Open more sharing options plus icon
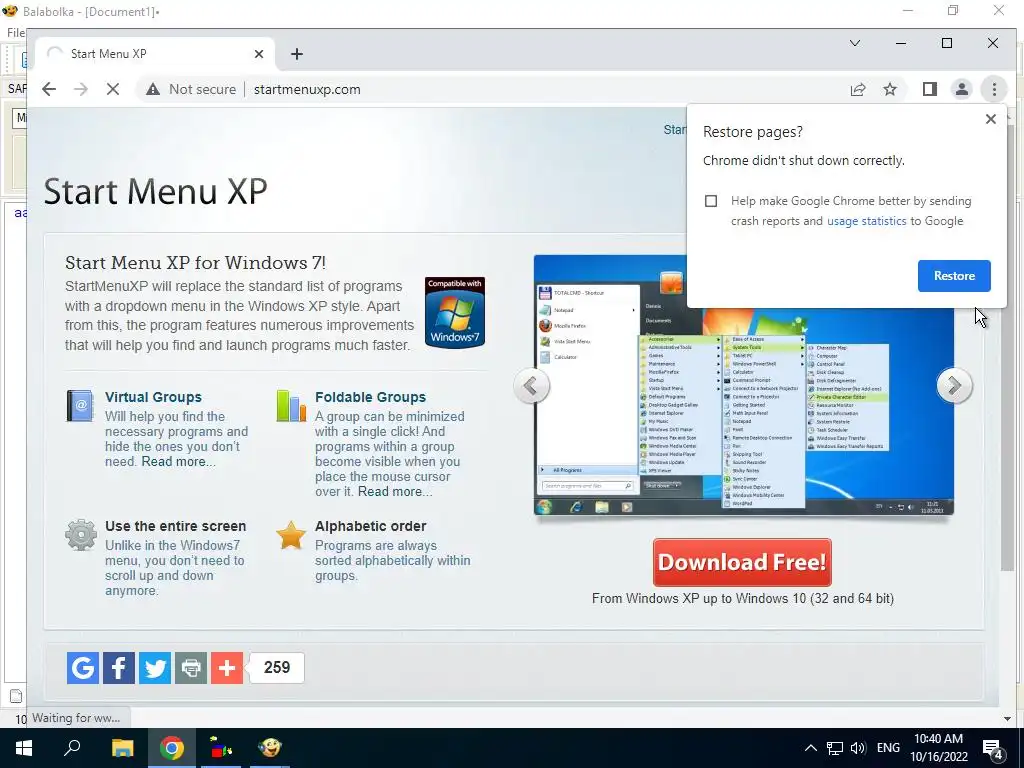The image size is (1024, 768). [x=227, y=667]
